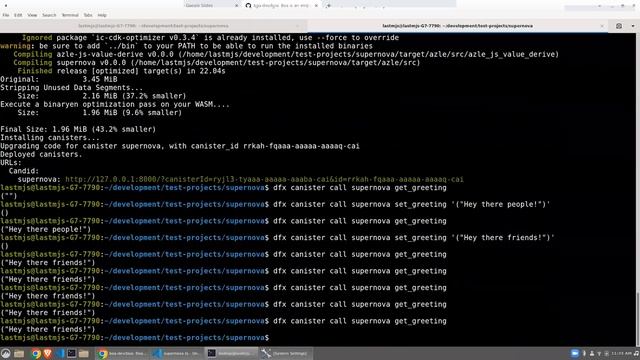Switch to the VS Code window taskbar button
The width and height of the screenshot is (640, 360).
point(177,353)
